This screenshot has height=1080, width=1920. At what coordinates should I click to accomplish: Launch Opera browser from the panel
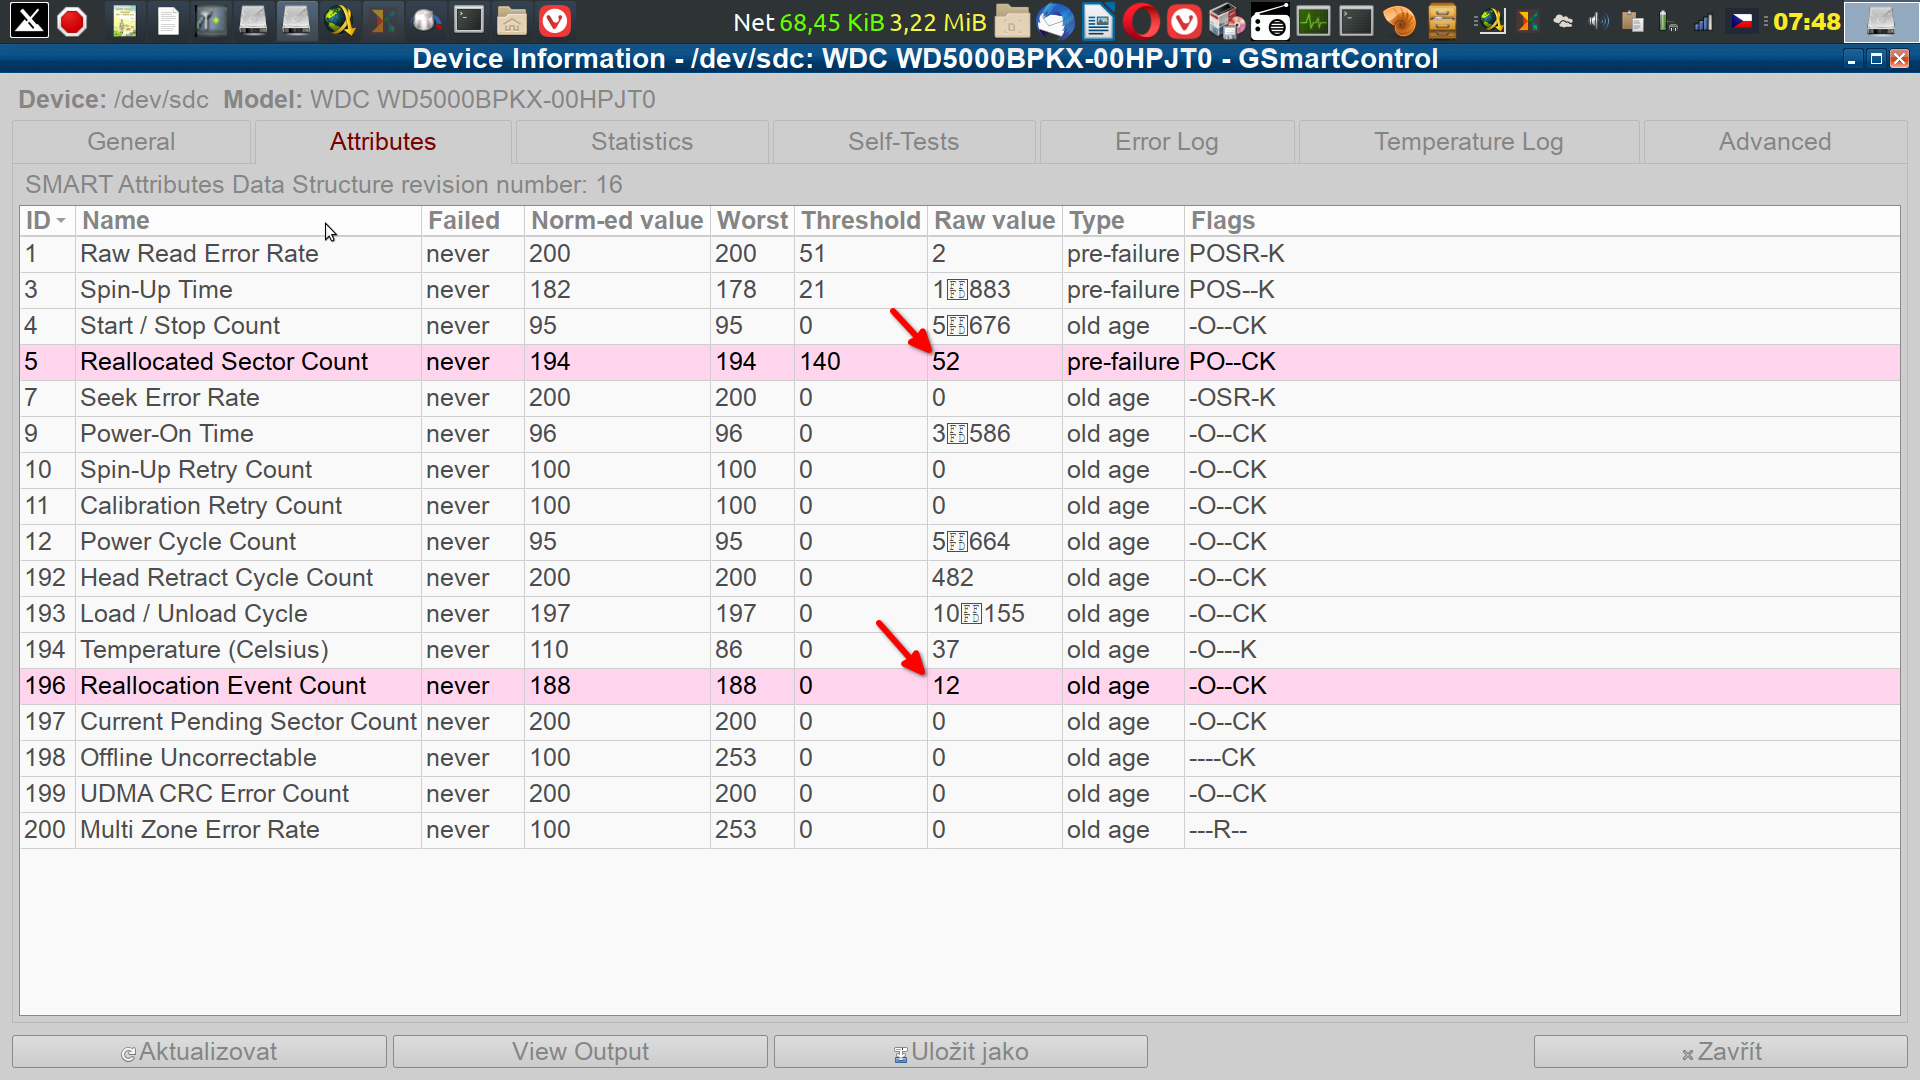point(1141,21)
